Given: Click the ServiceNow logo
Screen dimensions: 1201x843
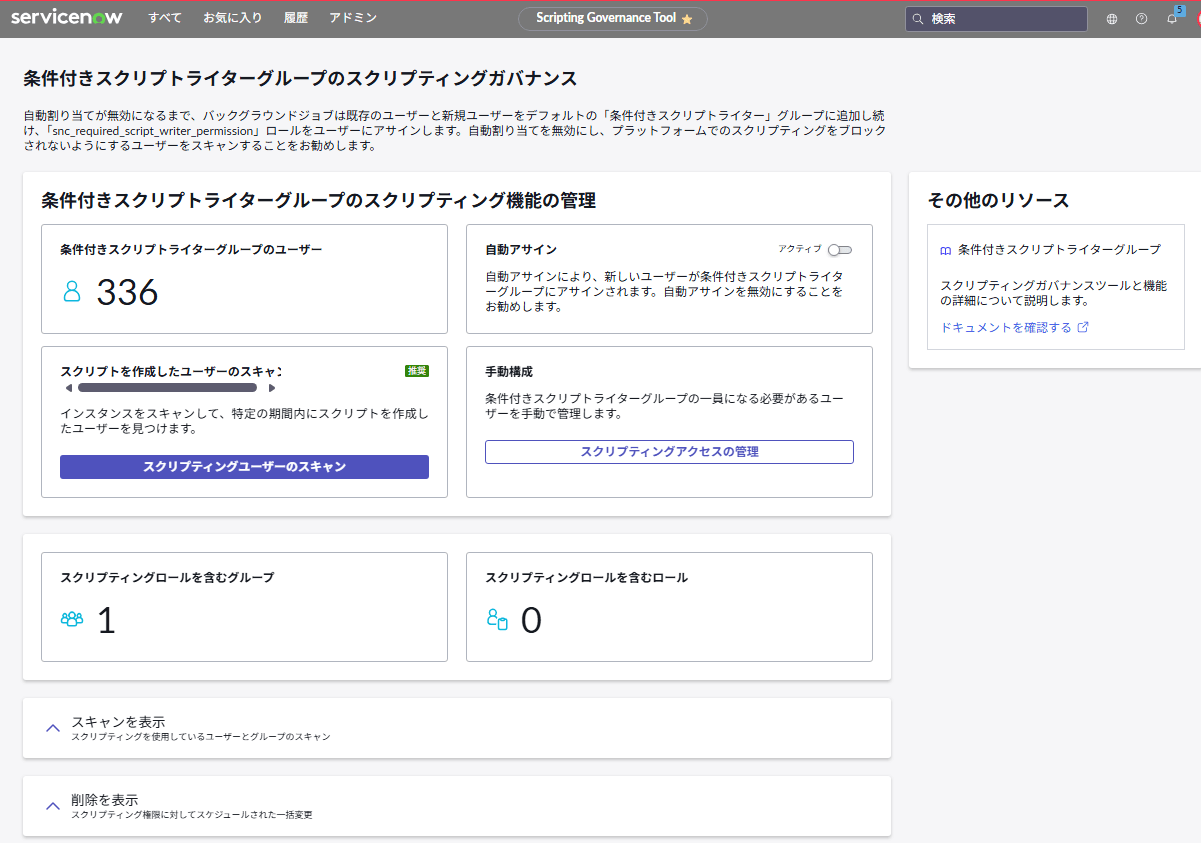Looking at the screenshot, I should (x=66, y=18).
